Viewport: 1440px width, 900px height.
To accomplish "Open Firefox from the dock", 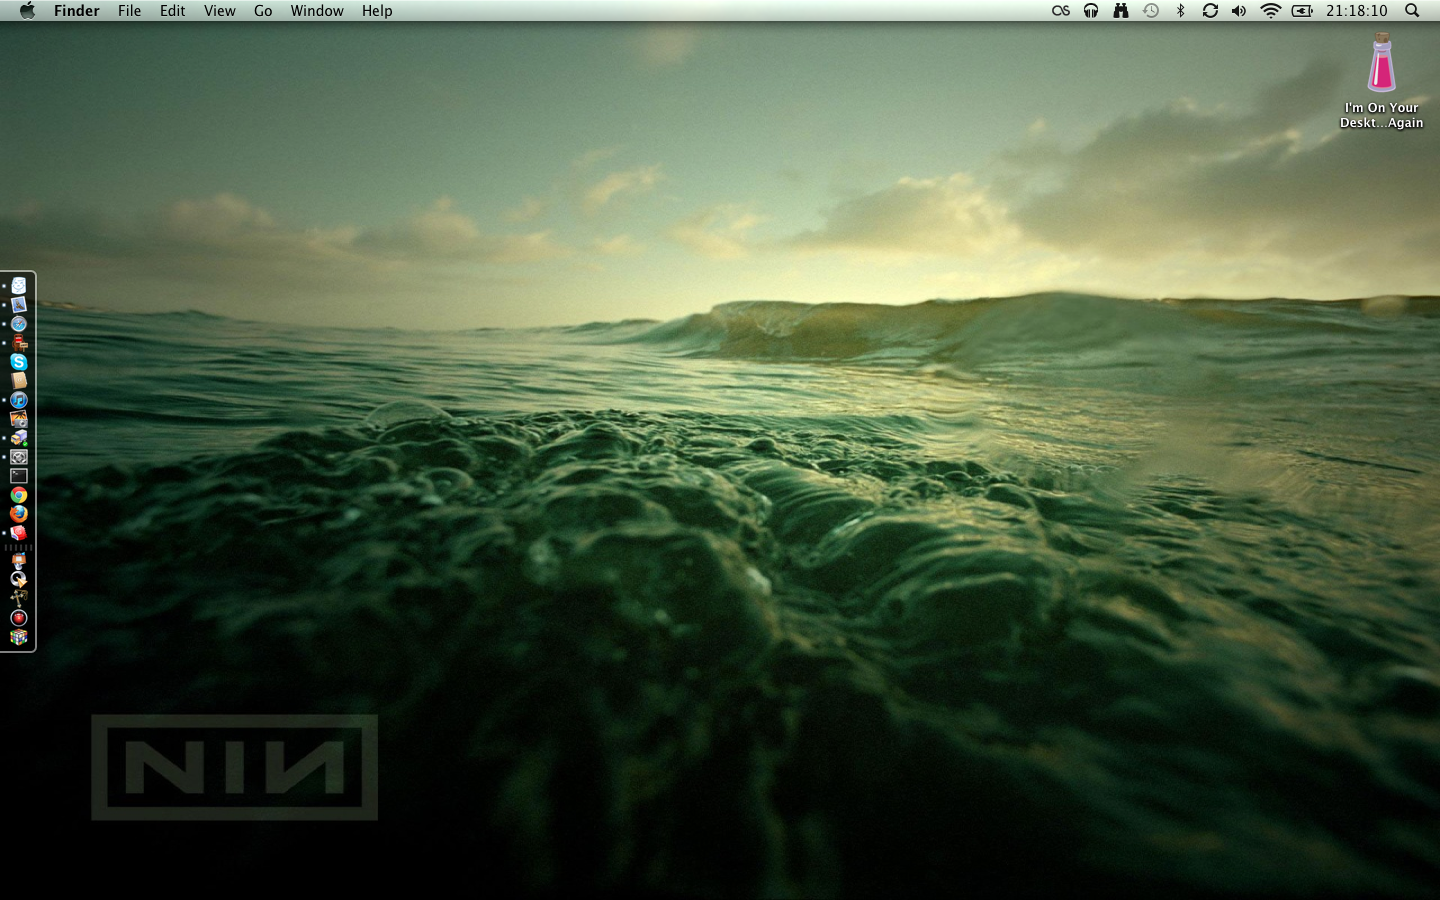I will [19, 513].
